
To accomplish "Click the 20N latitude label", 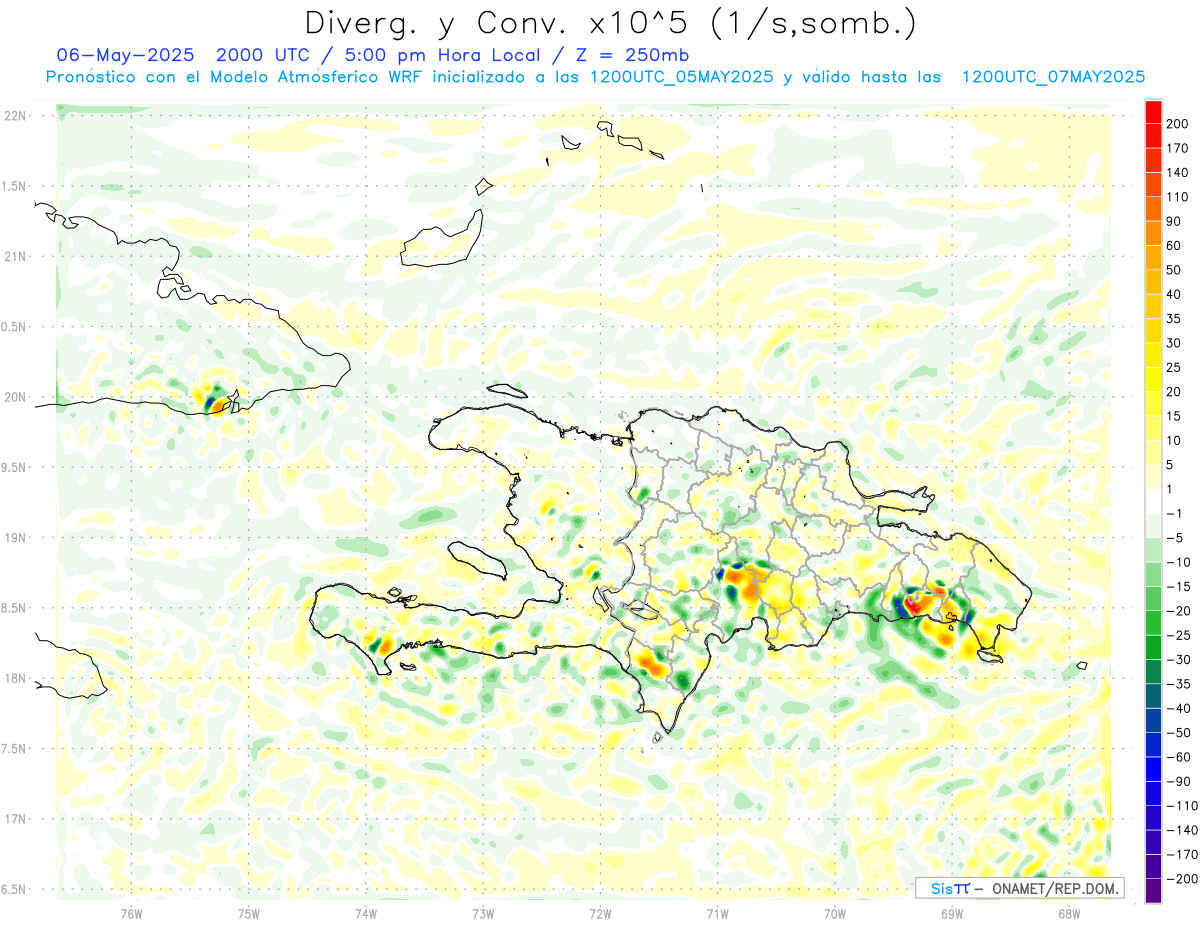I will 15,397.
